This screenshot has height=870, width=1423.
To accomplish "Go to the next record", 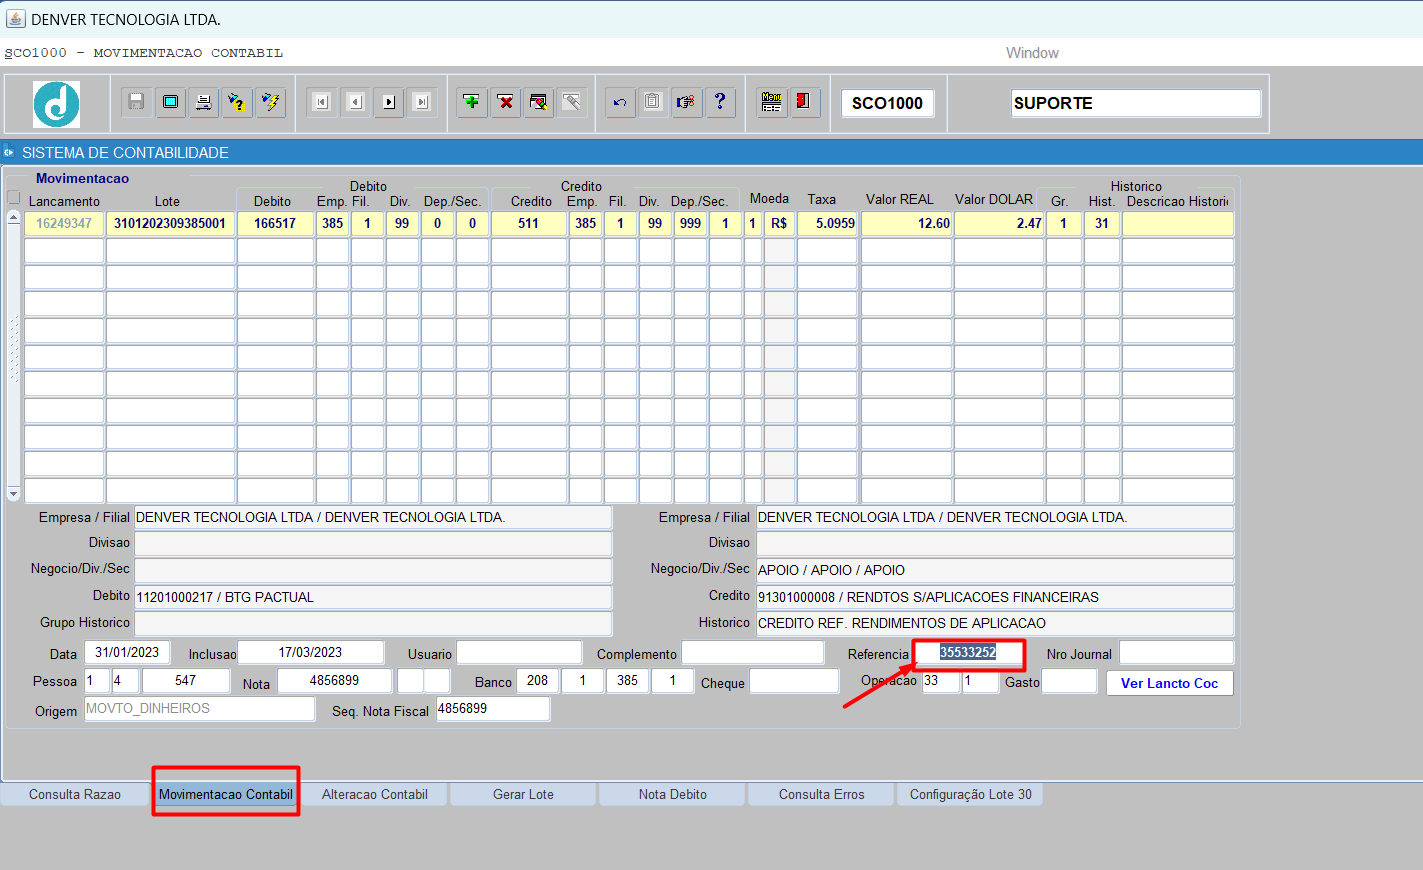I will point(389,102).
